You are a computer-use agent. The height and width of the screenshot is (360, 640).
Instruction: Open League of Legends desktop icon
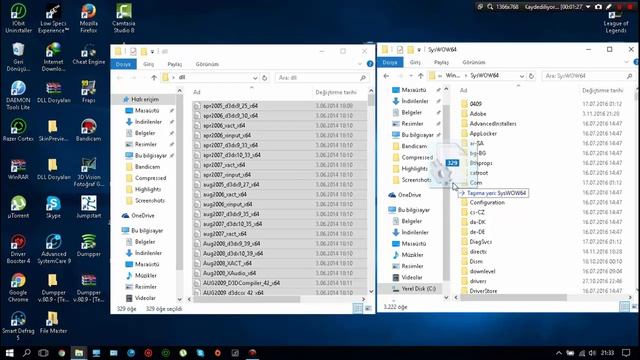tap(616, 21)
